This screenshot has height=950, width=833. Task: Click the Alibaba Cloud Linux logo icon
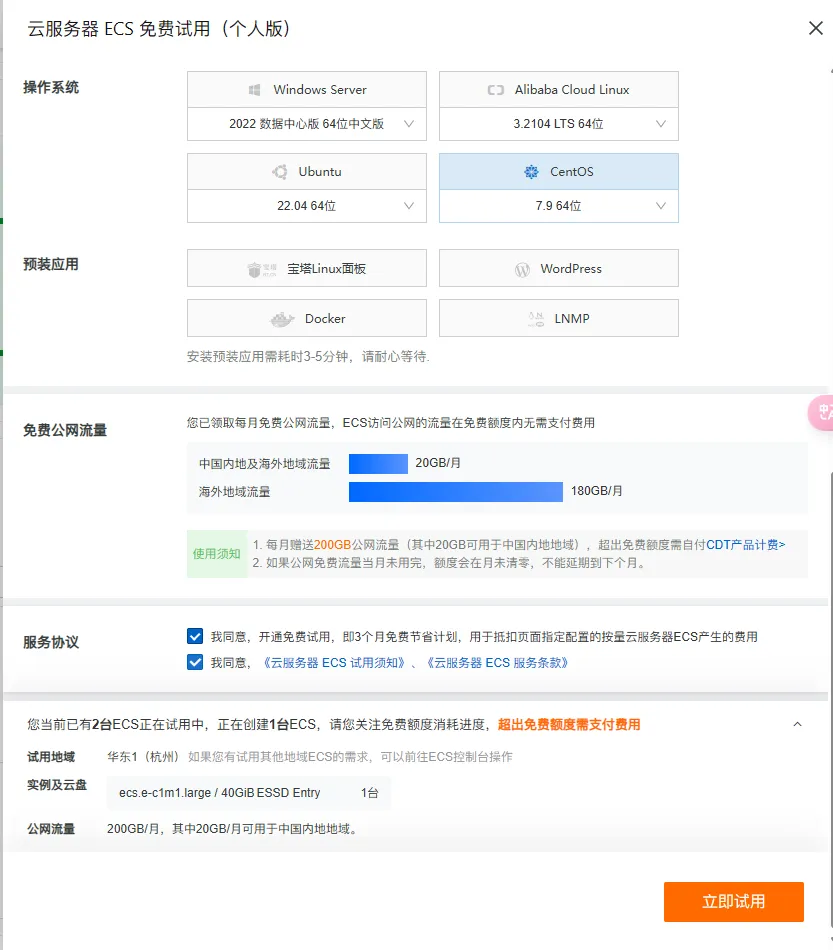coord(496,90)
